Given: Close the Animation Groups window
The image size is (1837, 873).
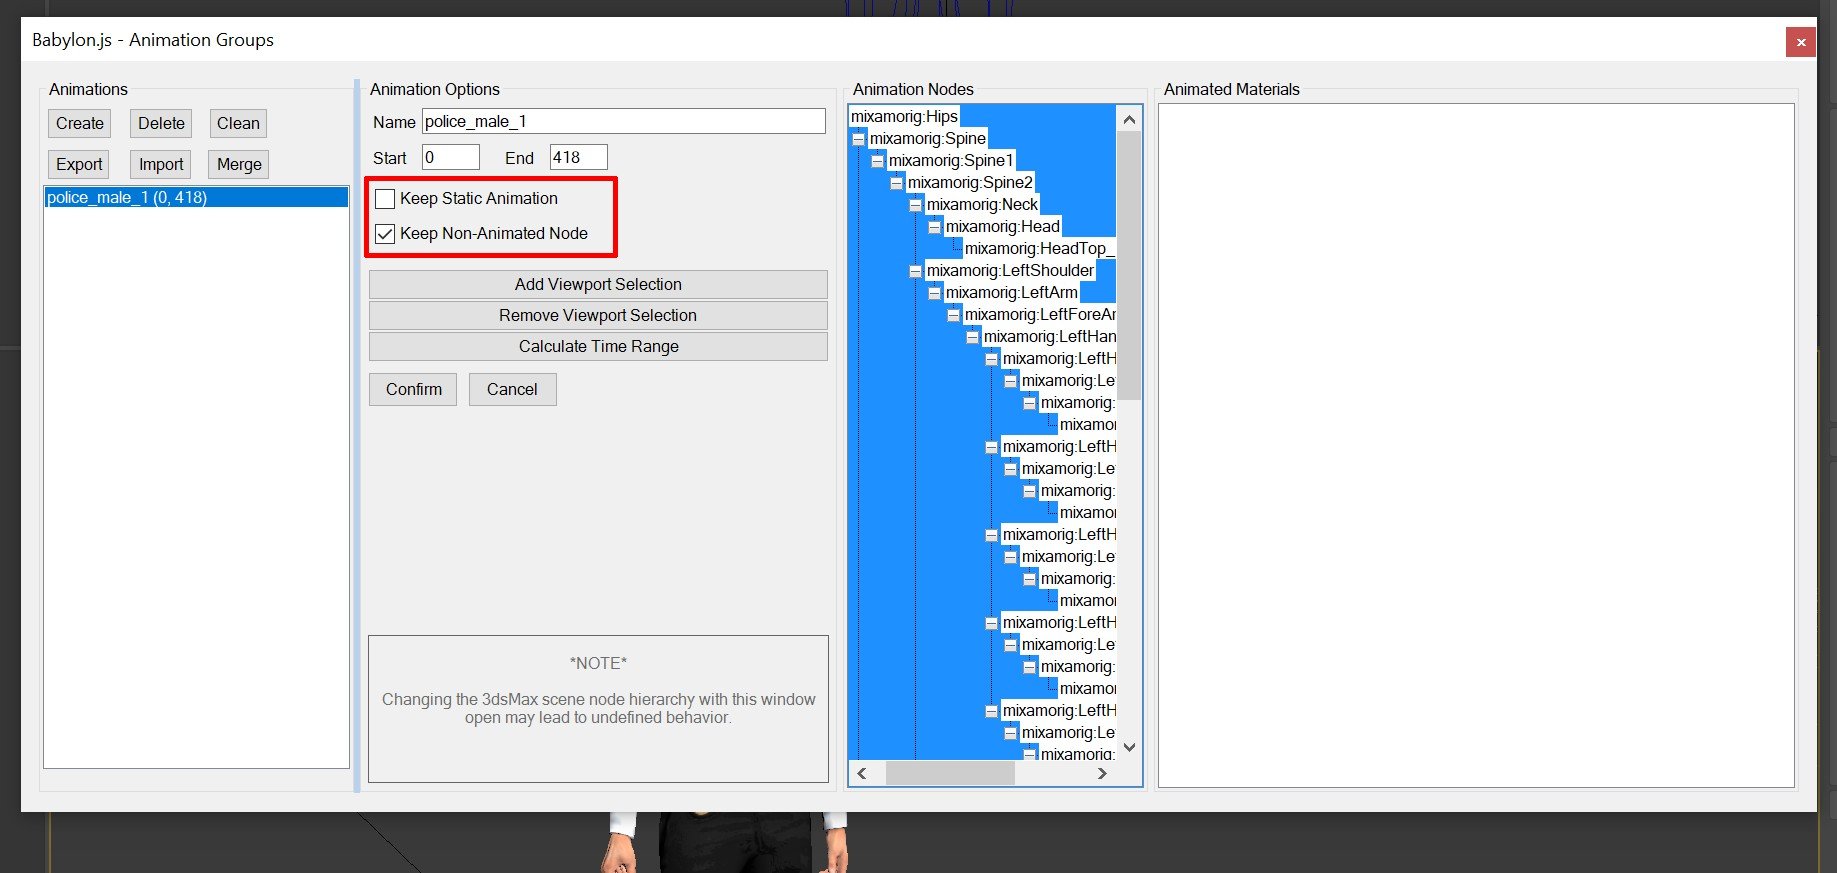Looking at the screenshot, I should (x=1801, y=42).
